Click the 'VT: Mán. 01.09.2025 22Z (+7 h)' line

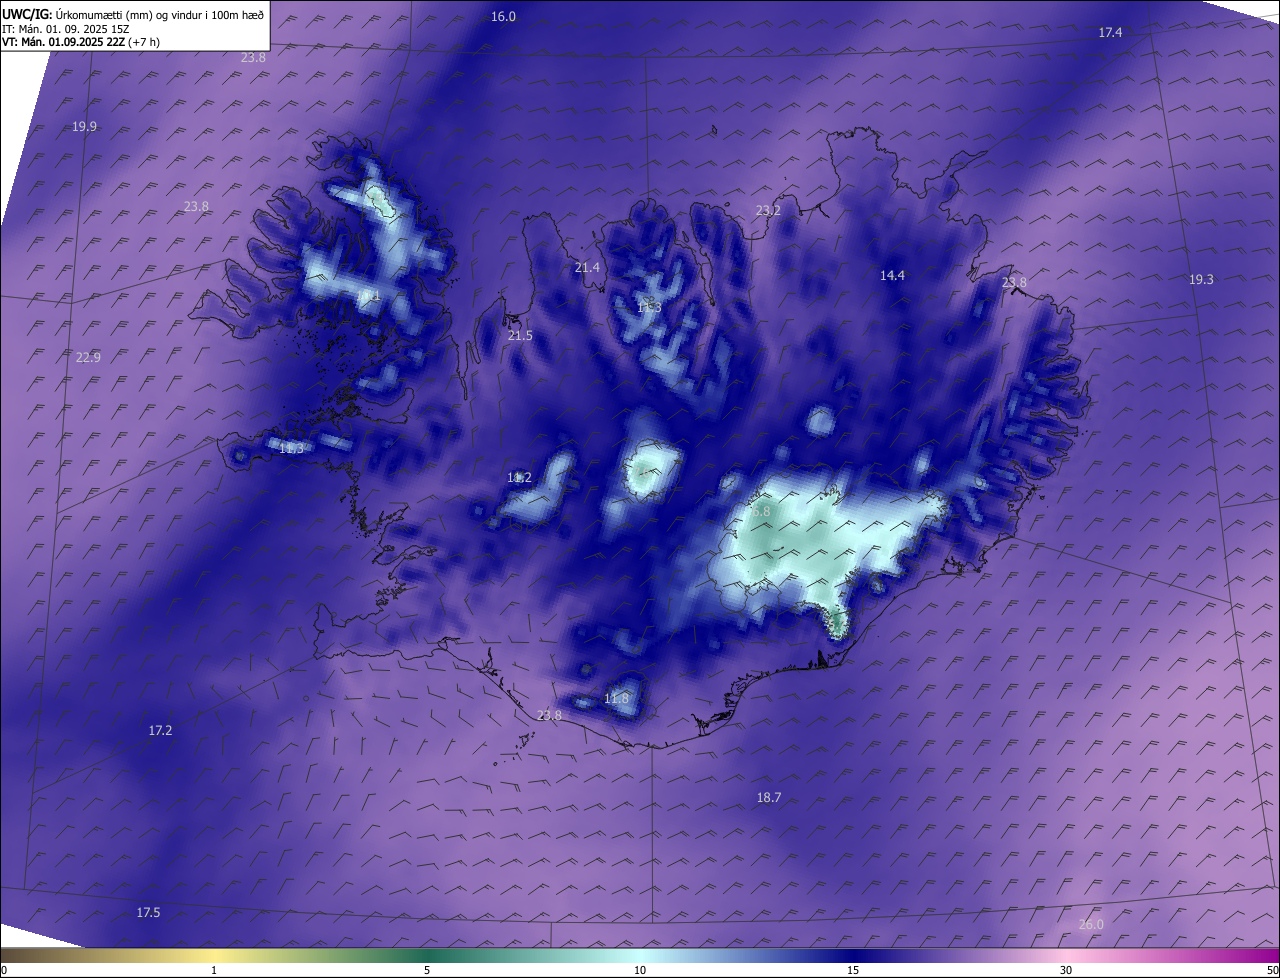[81, 42]
